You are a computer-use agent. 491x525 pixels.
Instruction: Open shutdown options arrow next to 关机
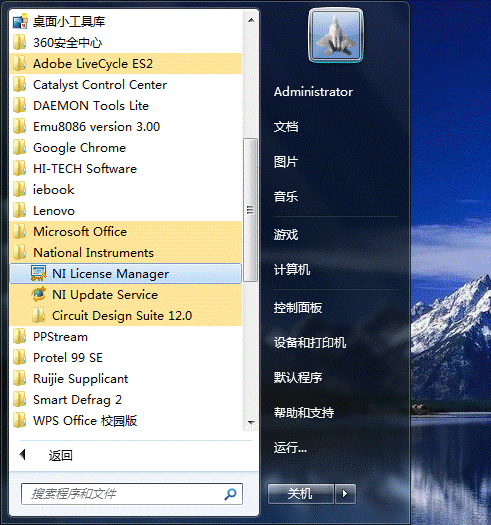click(x=345, y=494)
